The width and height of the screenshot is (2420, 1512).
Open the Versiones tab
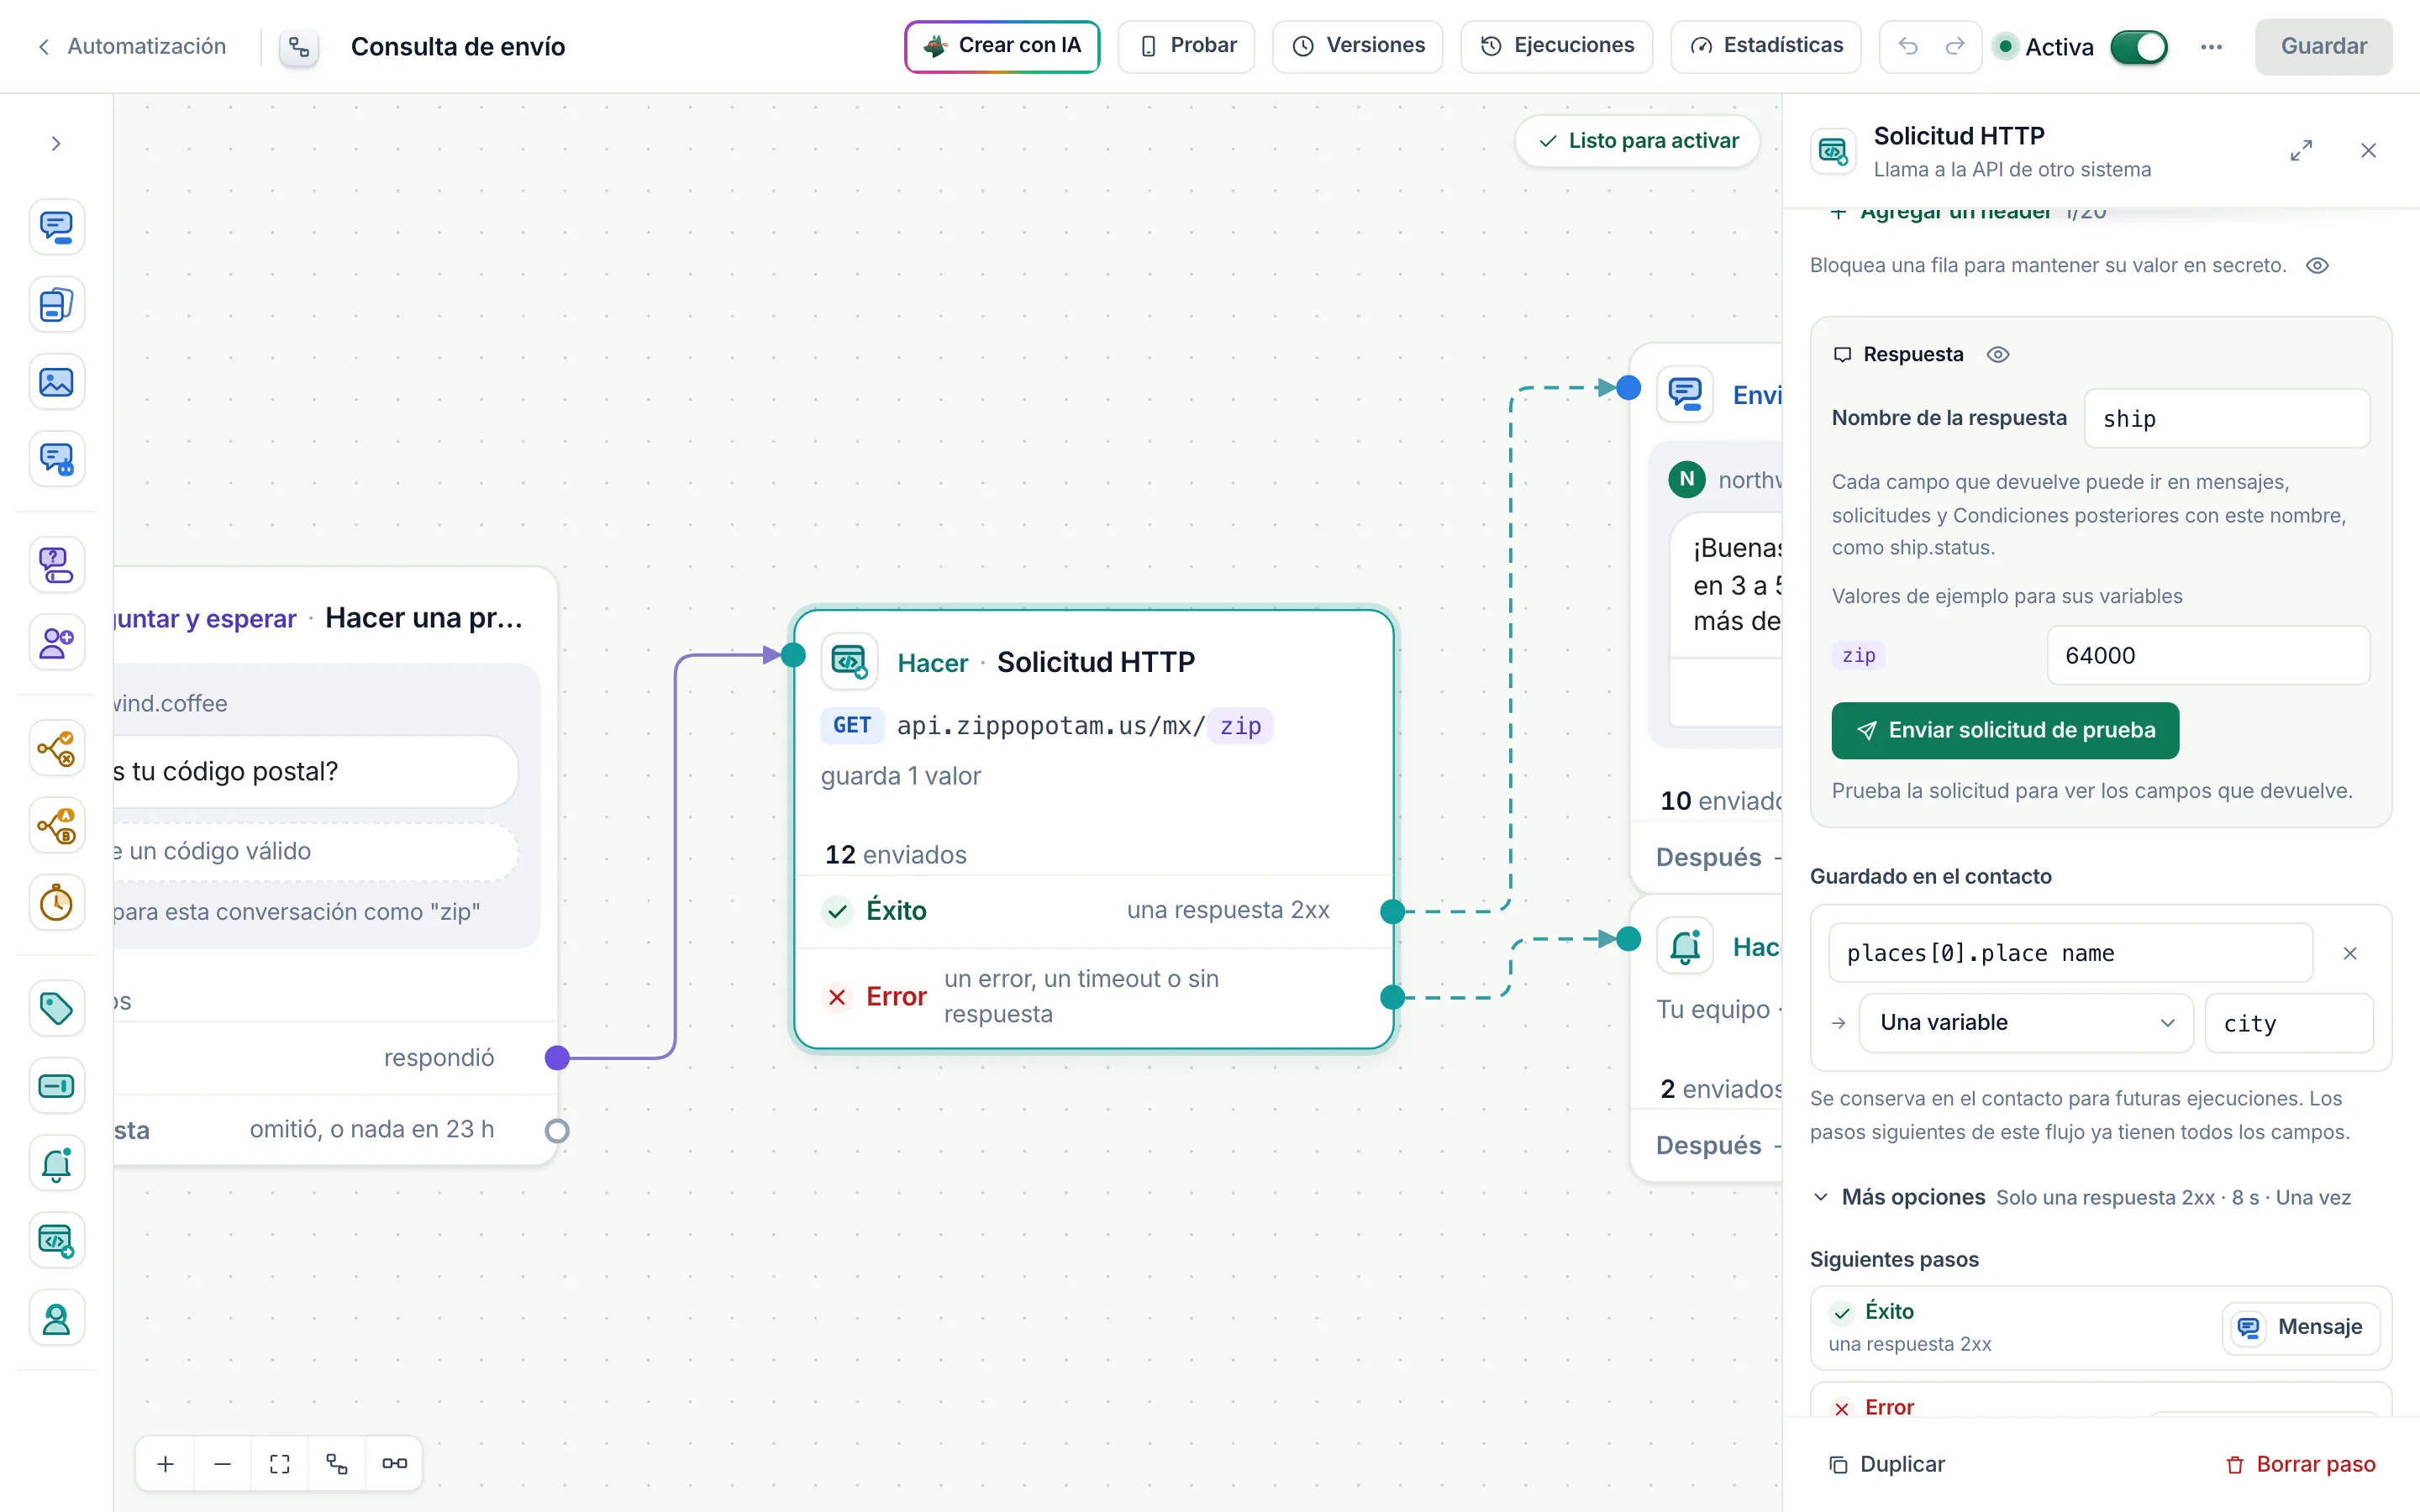(1357, 46)
